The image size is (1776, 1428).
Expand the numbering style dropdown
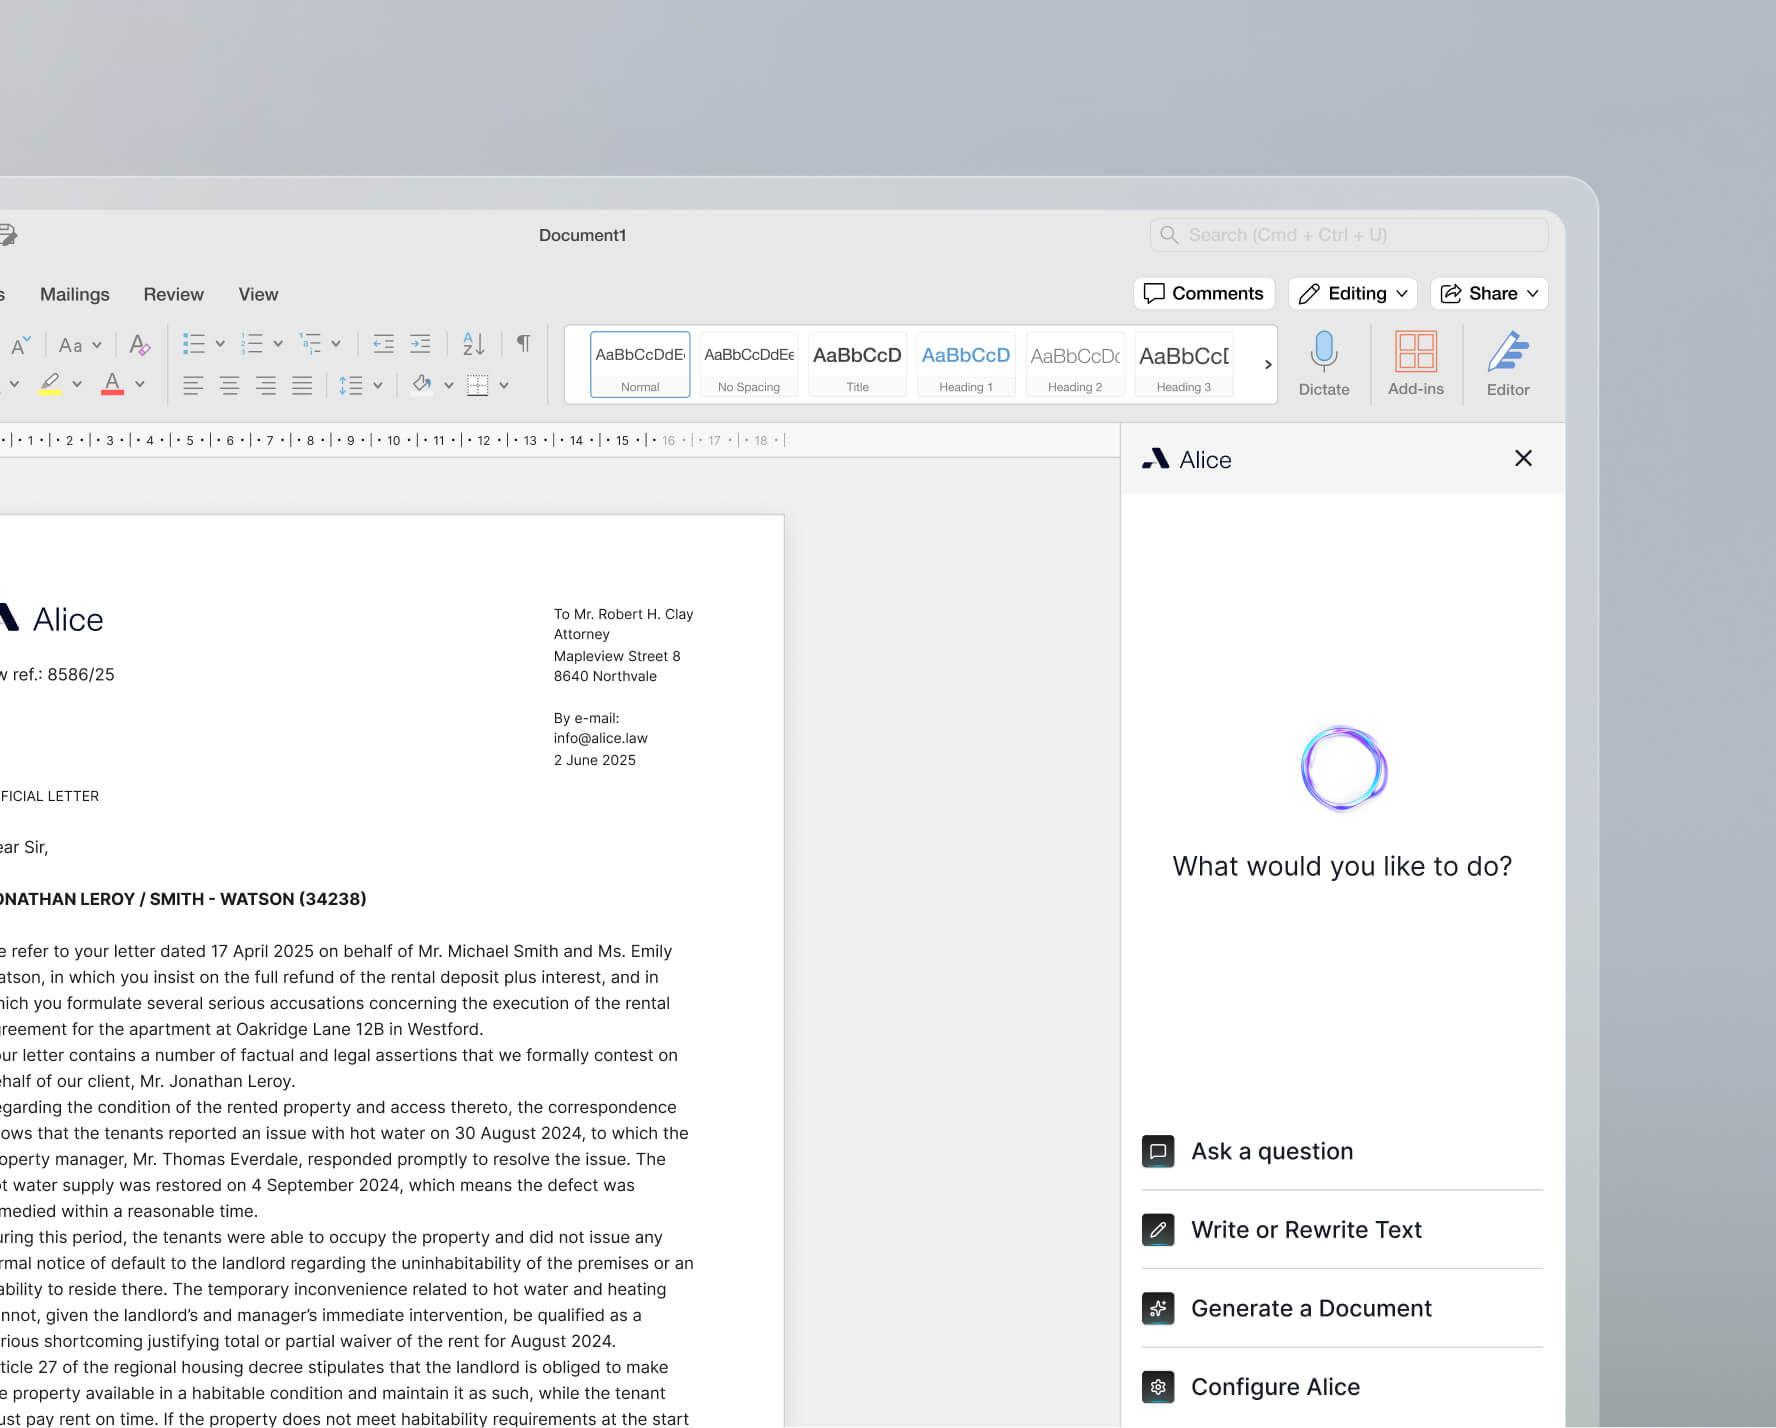278,344
